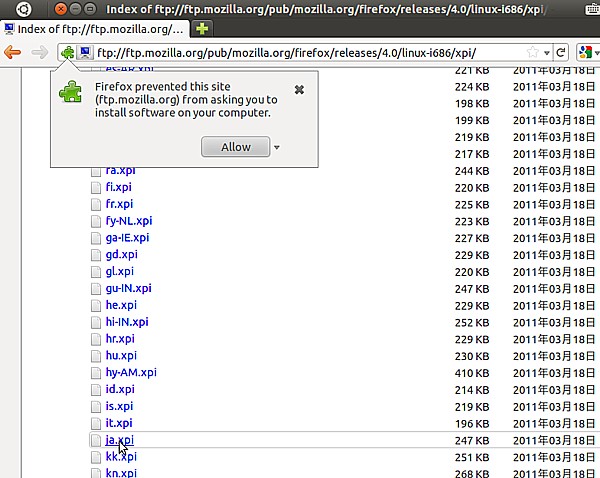Open the hu.xpi file link
The image size is (600, 478).
(x=121, y=356)
